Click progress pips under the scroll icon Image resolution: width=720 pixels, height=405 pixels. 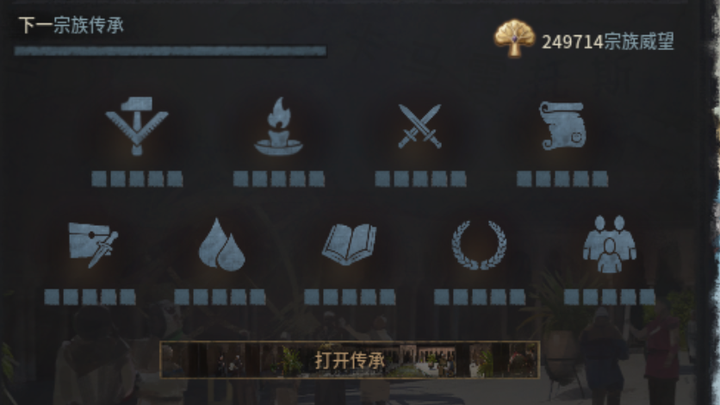(x=562, y=179)
